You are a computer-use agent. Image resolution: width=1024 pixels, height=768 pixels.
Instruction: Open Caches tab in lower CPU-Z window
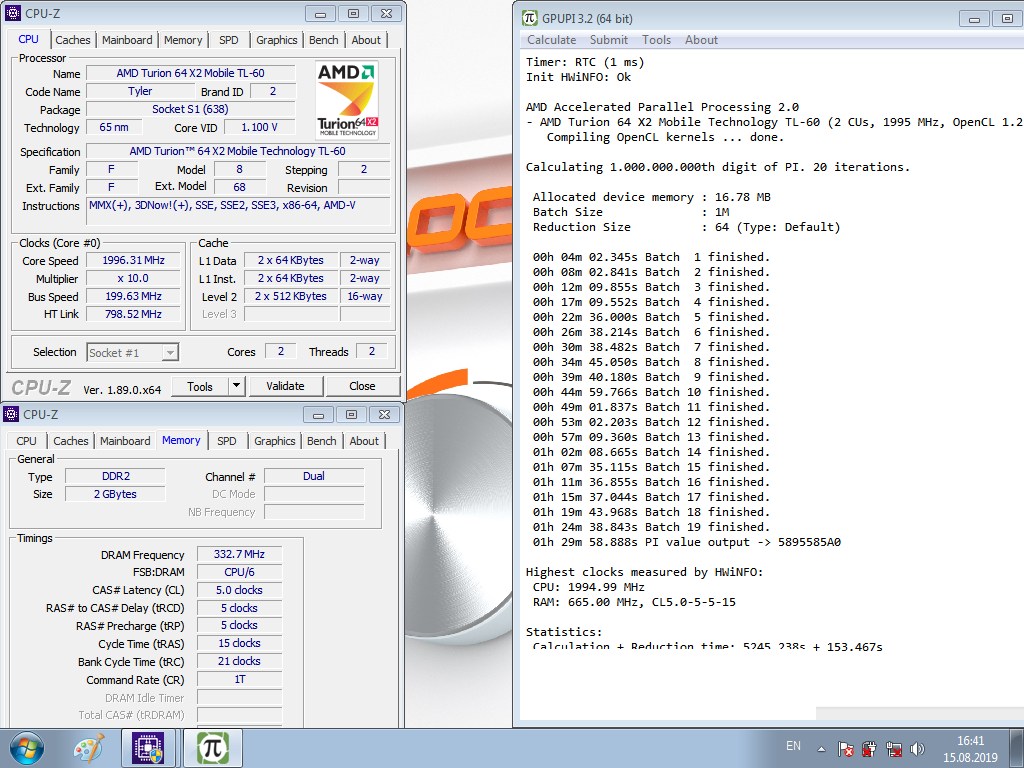pos(71,441)
